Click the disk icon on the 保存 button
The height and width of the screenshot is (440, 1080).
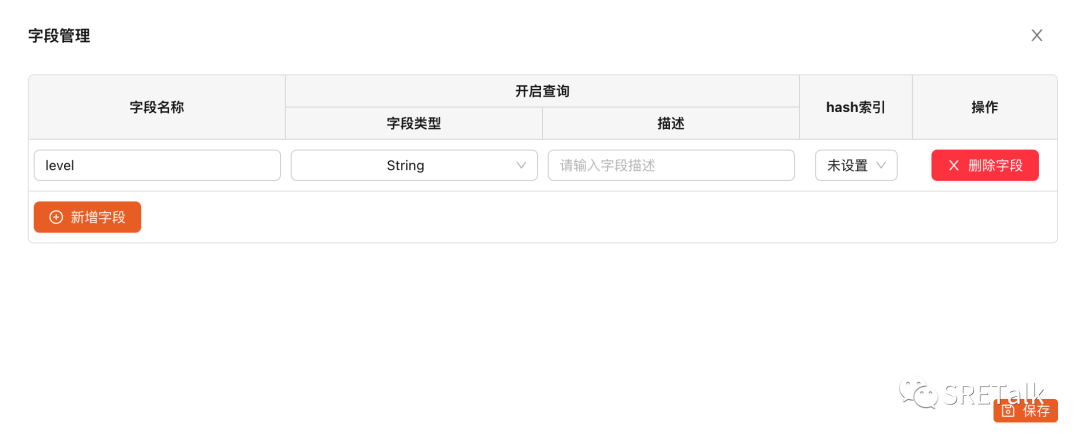point(1009,411)
